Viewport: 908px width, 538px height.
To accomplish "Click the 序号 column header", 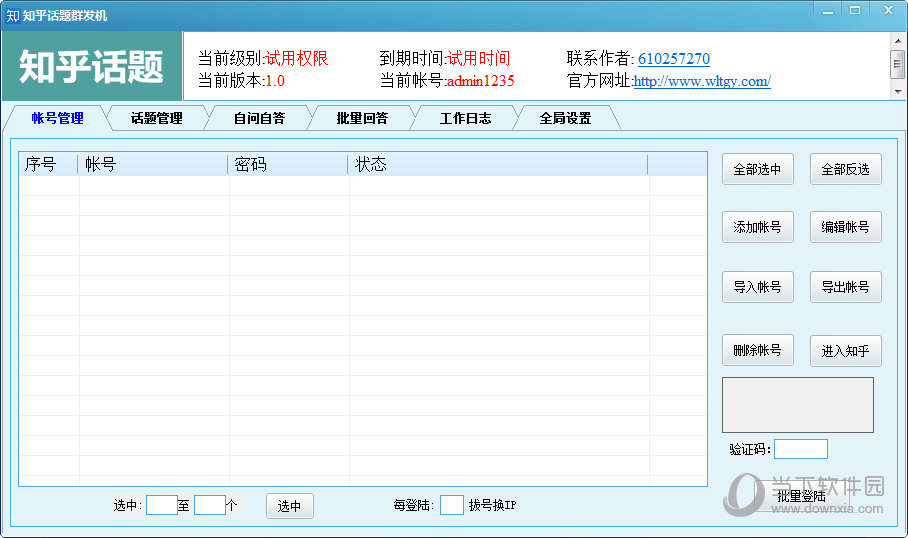I will [x=48, y=164].
